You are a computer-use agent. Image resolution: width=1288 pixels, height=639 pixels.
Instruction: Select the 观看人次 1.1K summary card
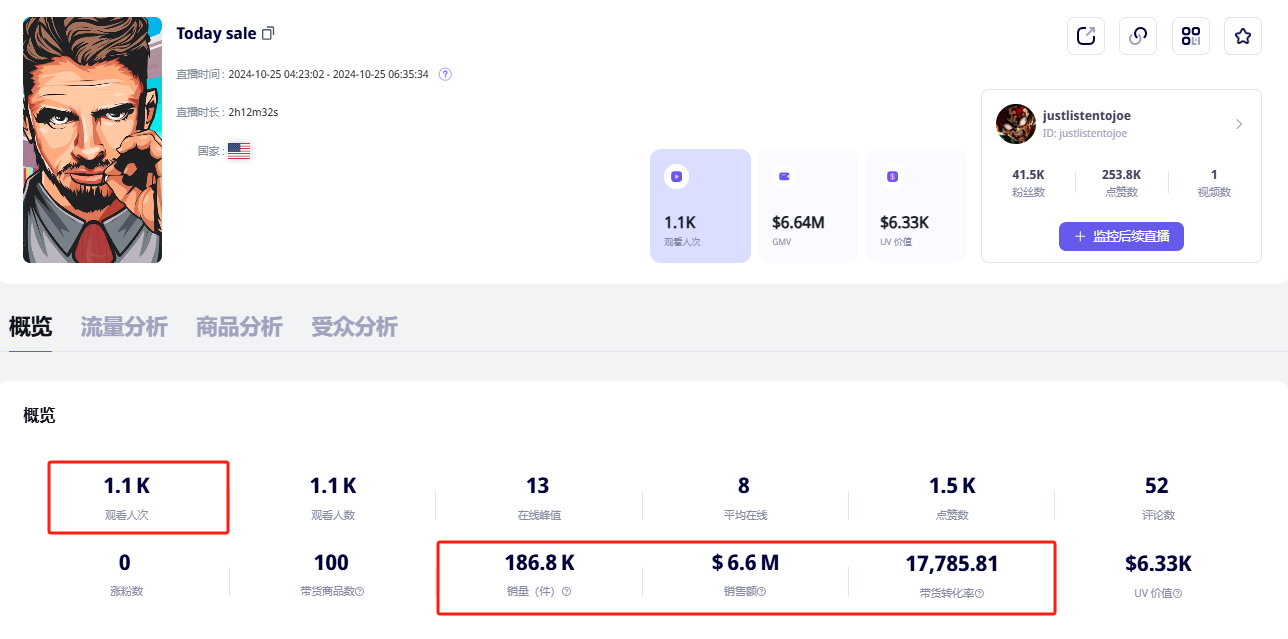(x=700, y=206)
